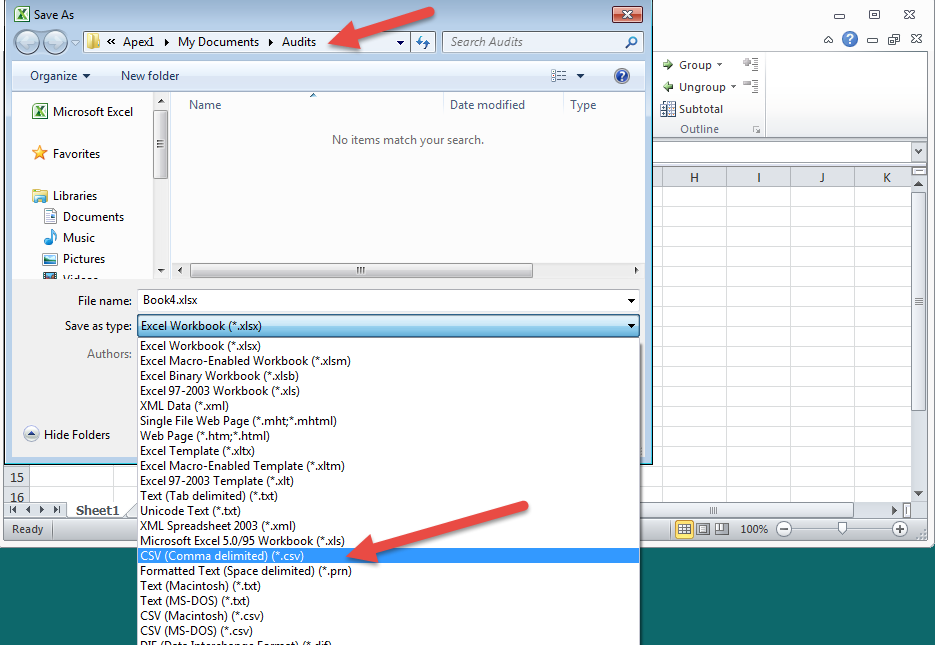
Task: Click the Normal view icon in status bar
Action: 684,529
